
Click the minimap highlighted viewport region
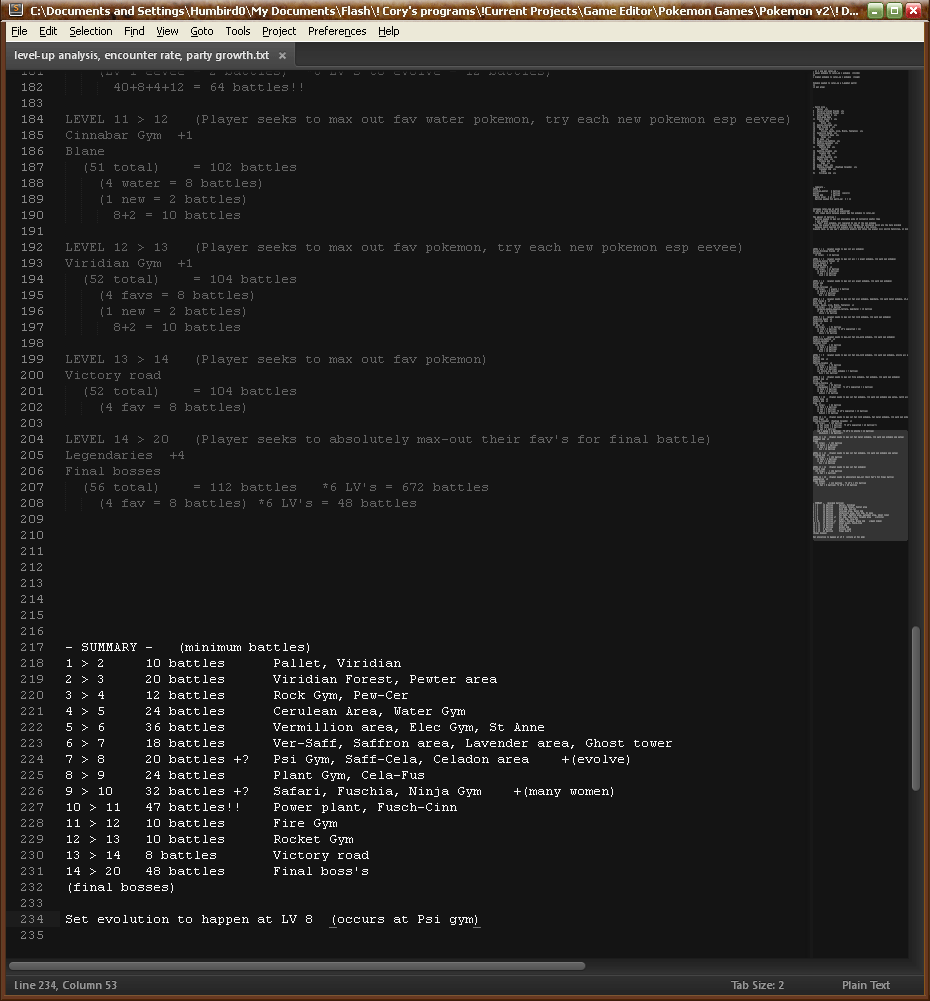pyautogui.click(x=859, y=485)
